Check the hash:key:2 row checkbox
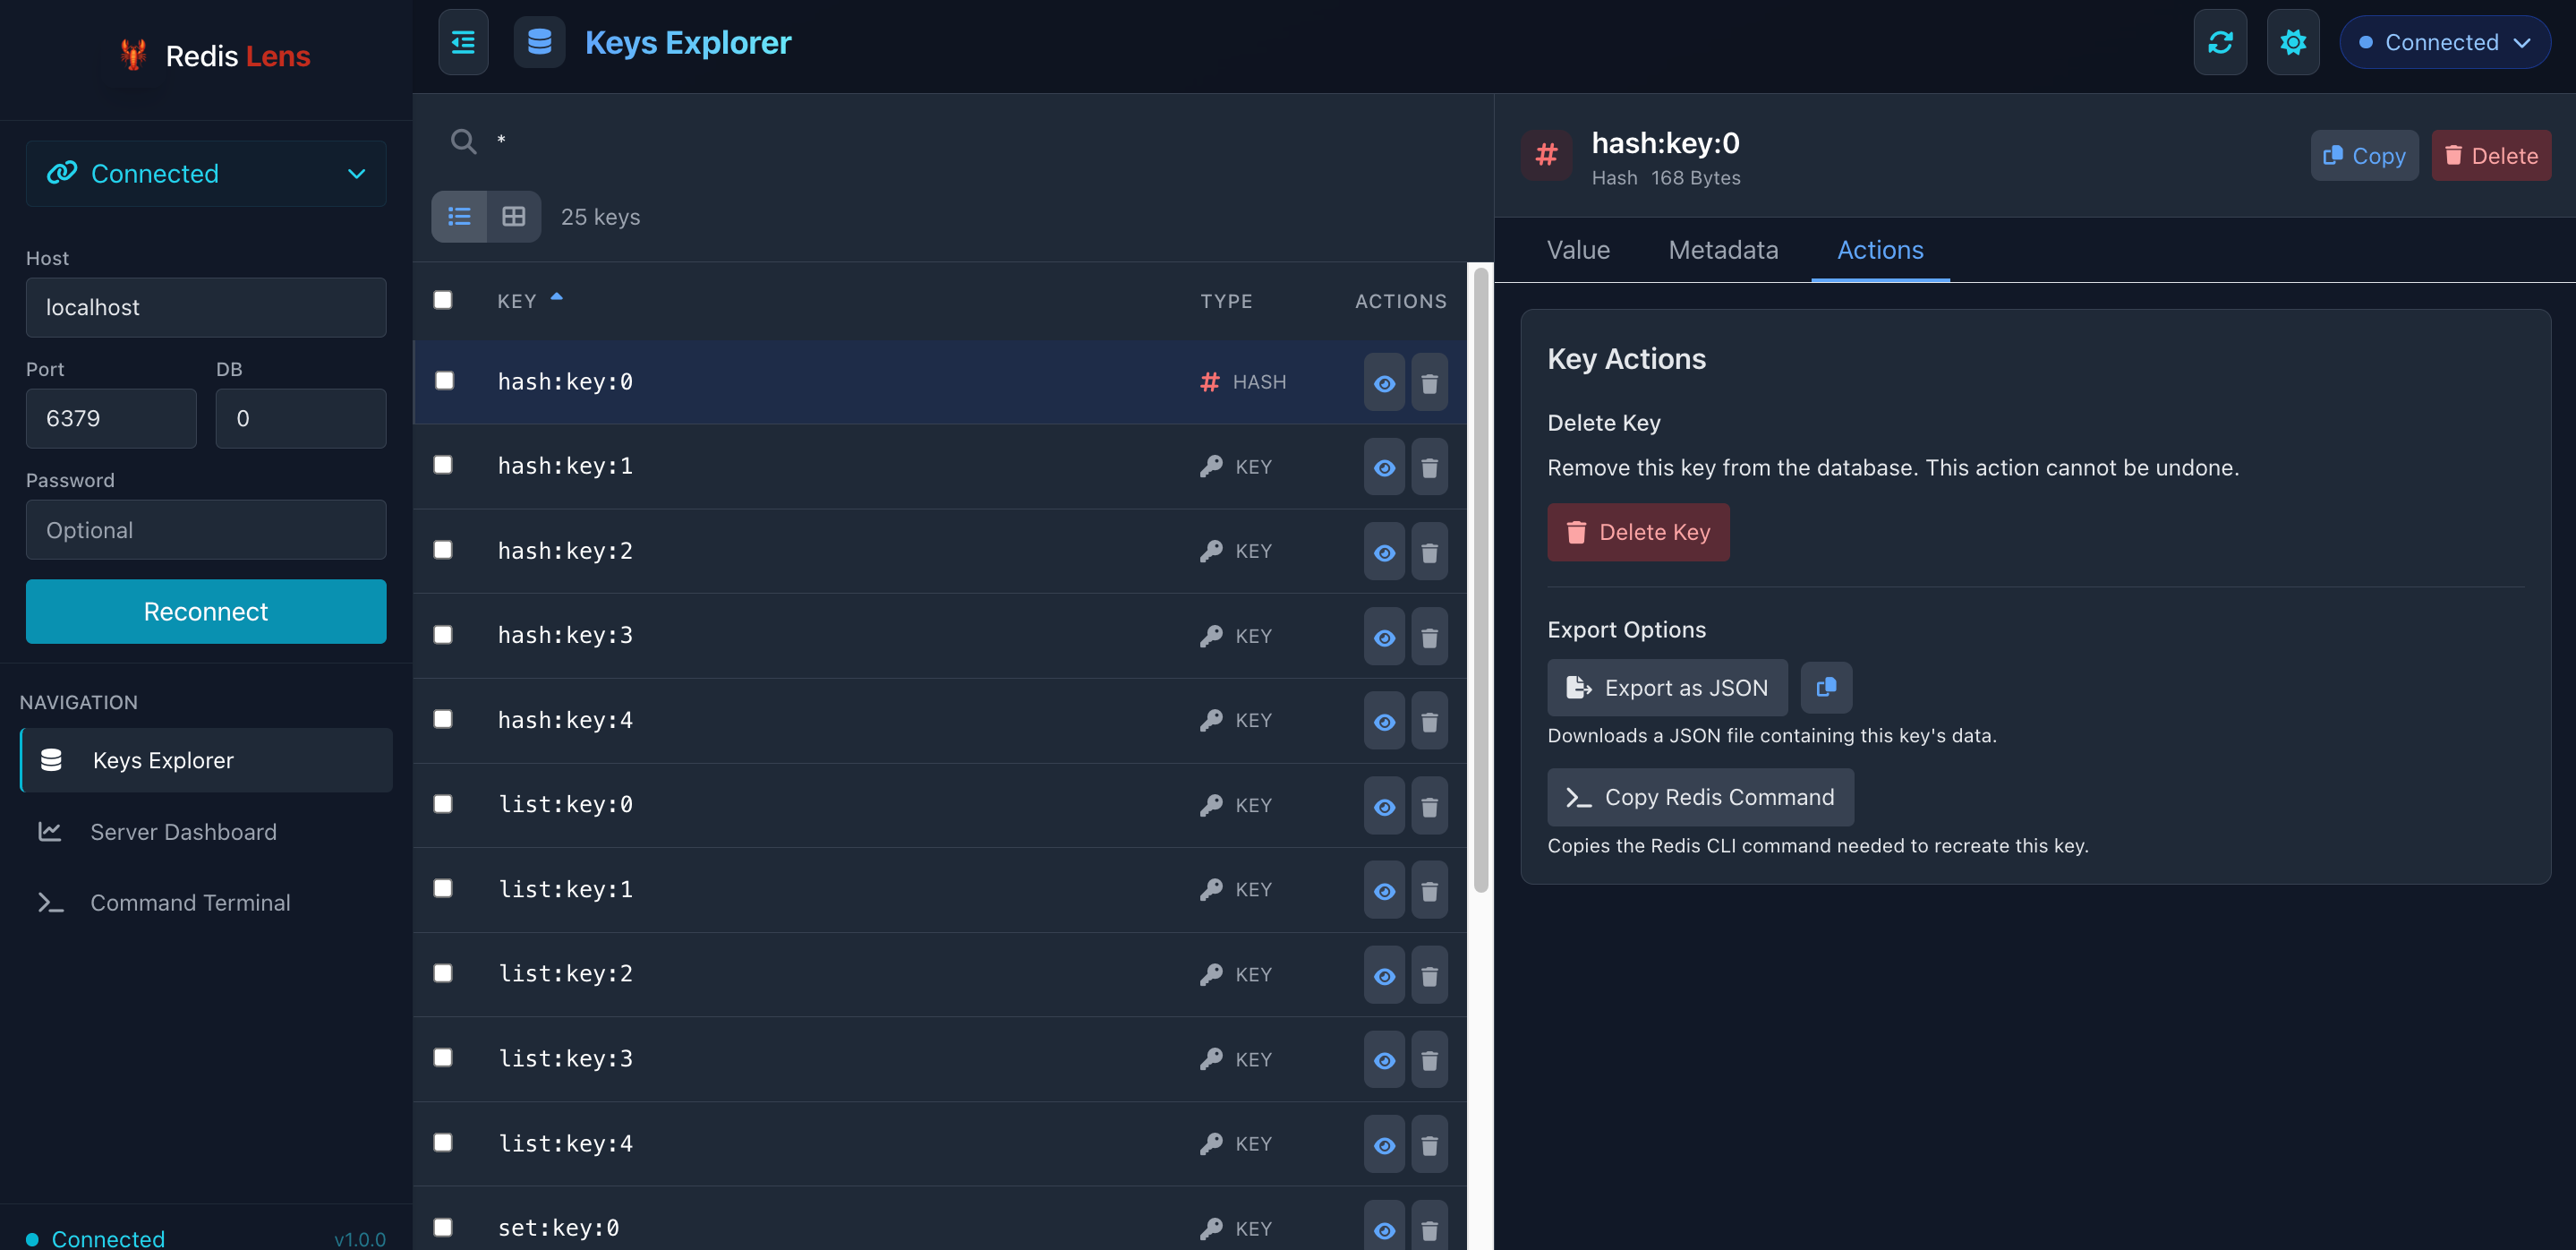 tap(443, 549)
